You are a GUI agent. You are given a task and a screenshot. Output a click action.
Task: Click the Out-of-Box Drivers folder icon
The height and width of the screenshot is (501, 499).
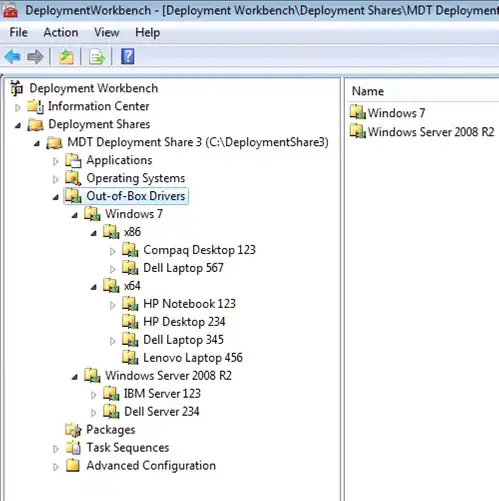[73, 196]
